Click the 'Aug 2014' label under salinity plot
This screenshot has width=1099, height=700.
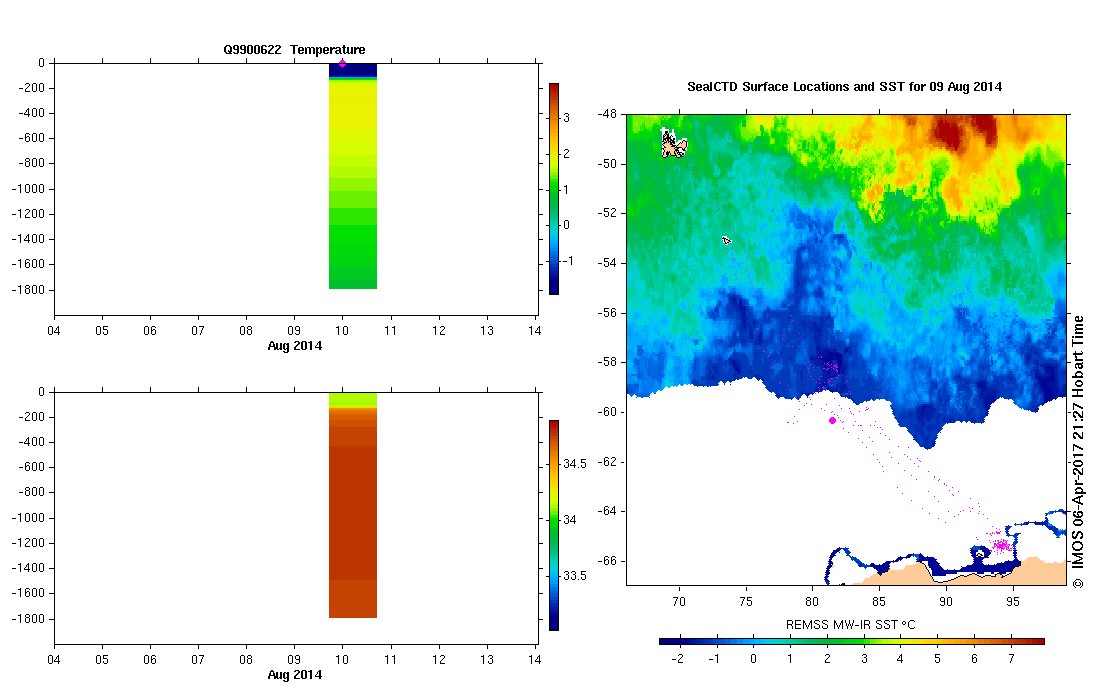pyautogui.click(x=294, y=675)
